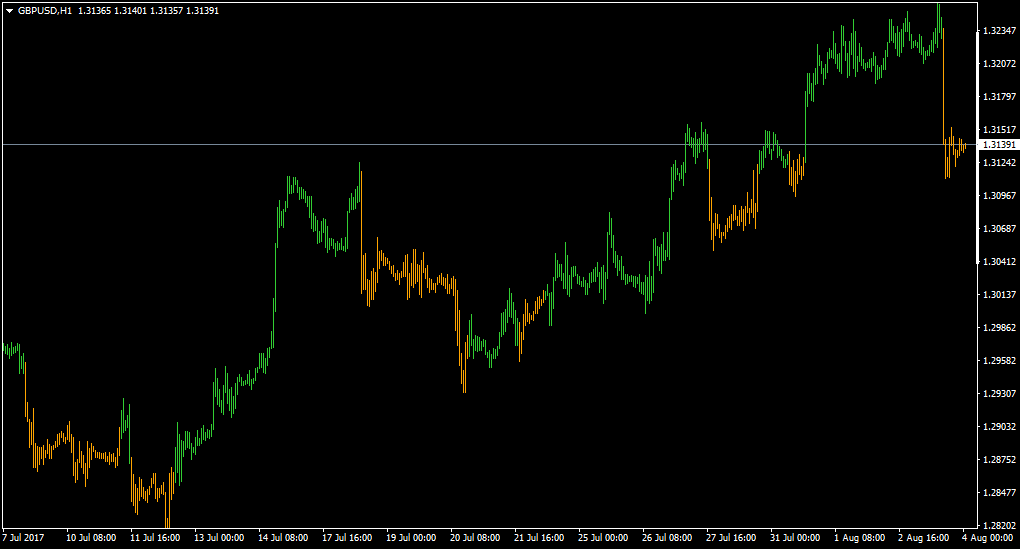1020x549 pixels.
Task: Click the 27 Jul 16:00 time label
Action: 731,537
